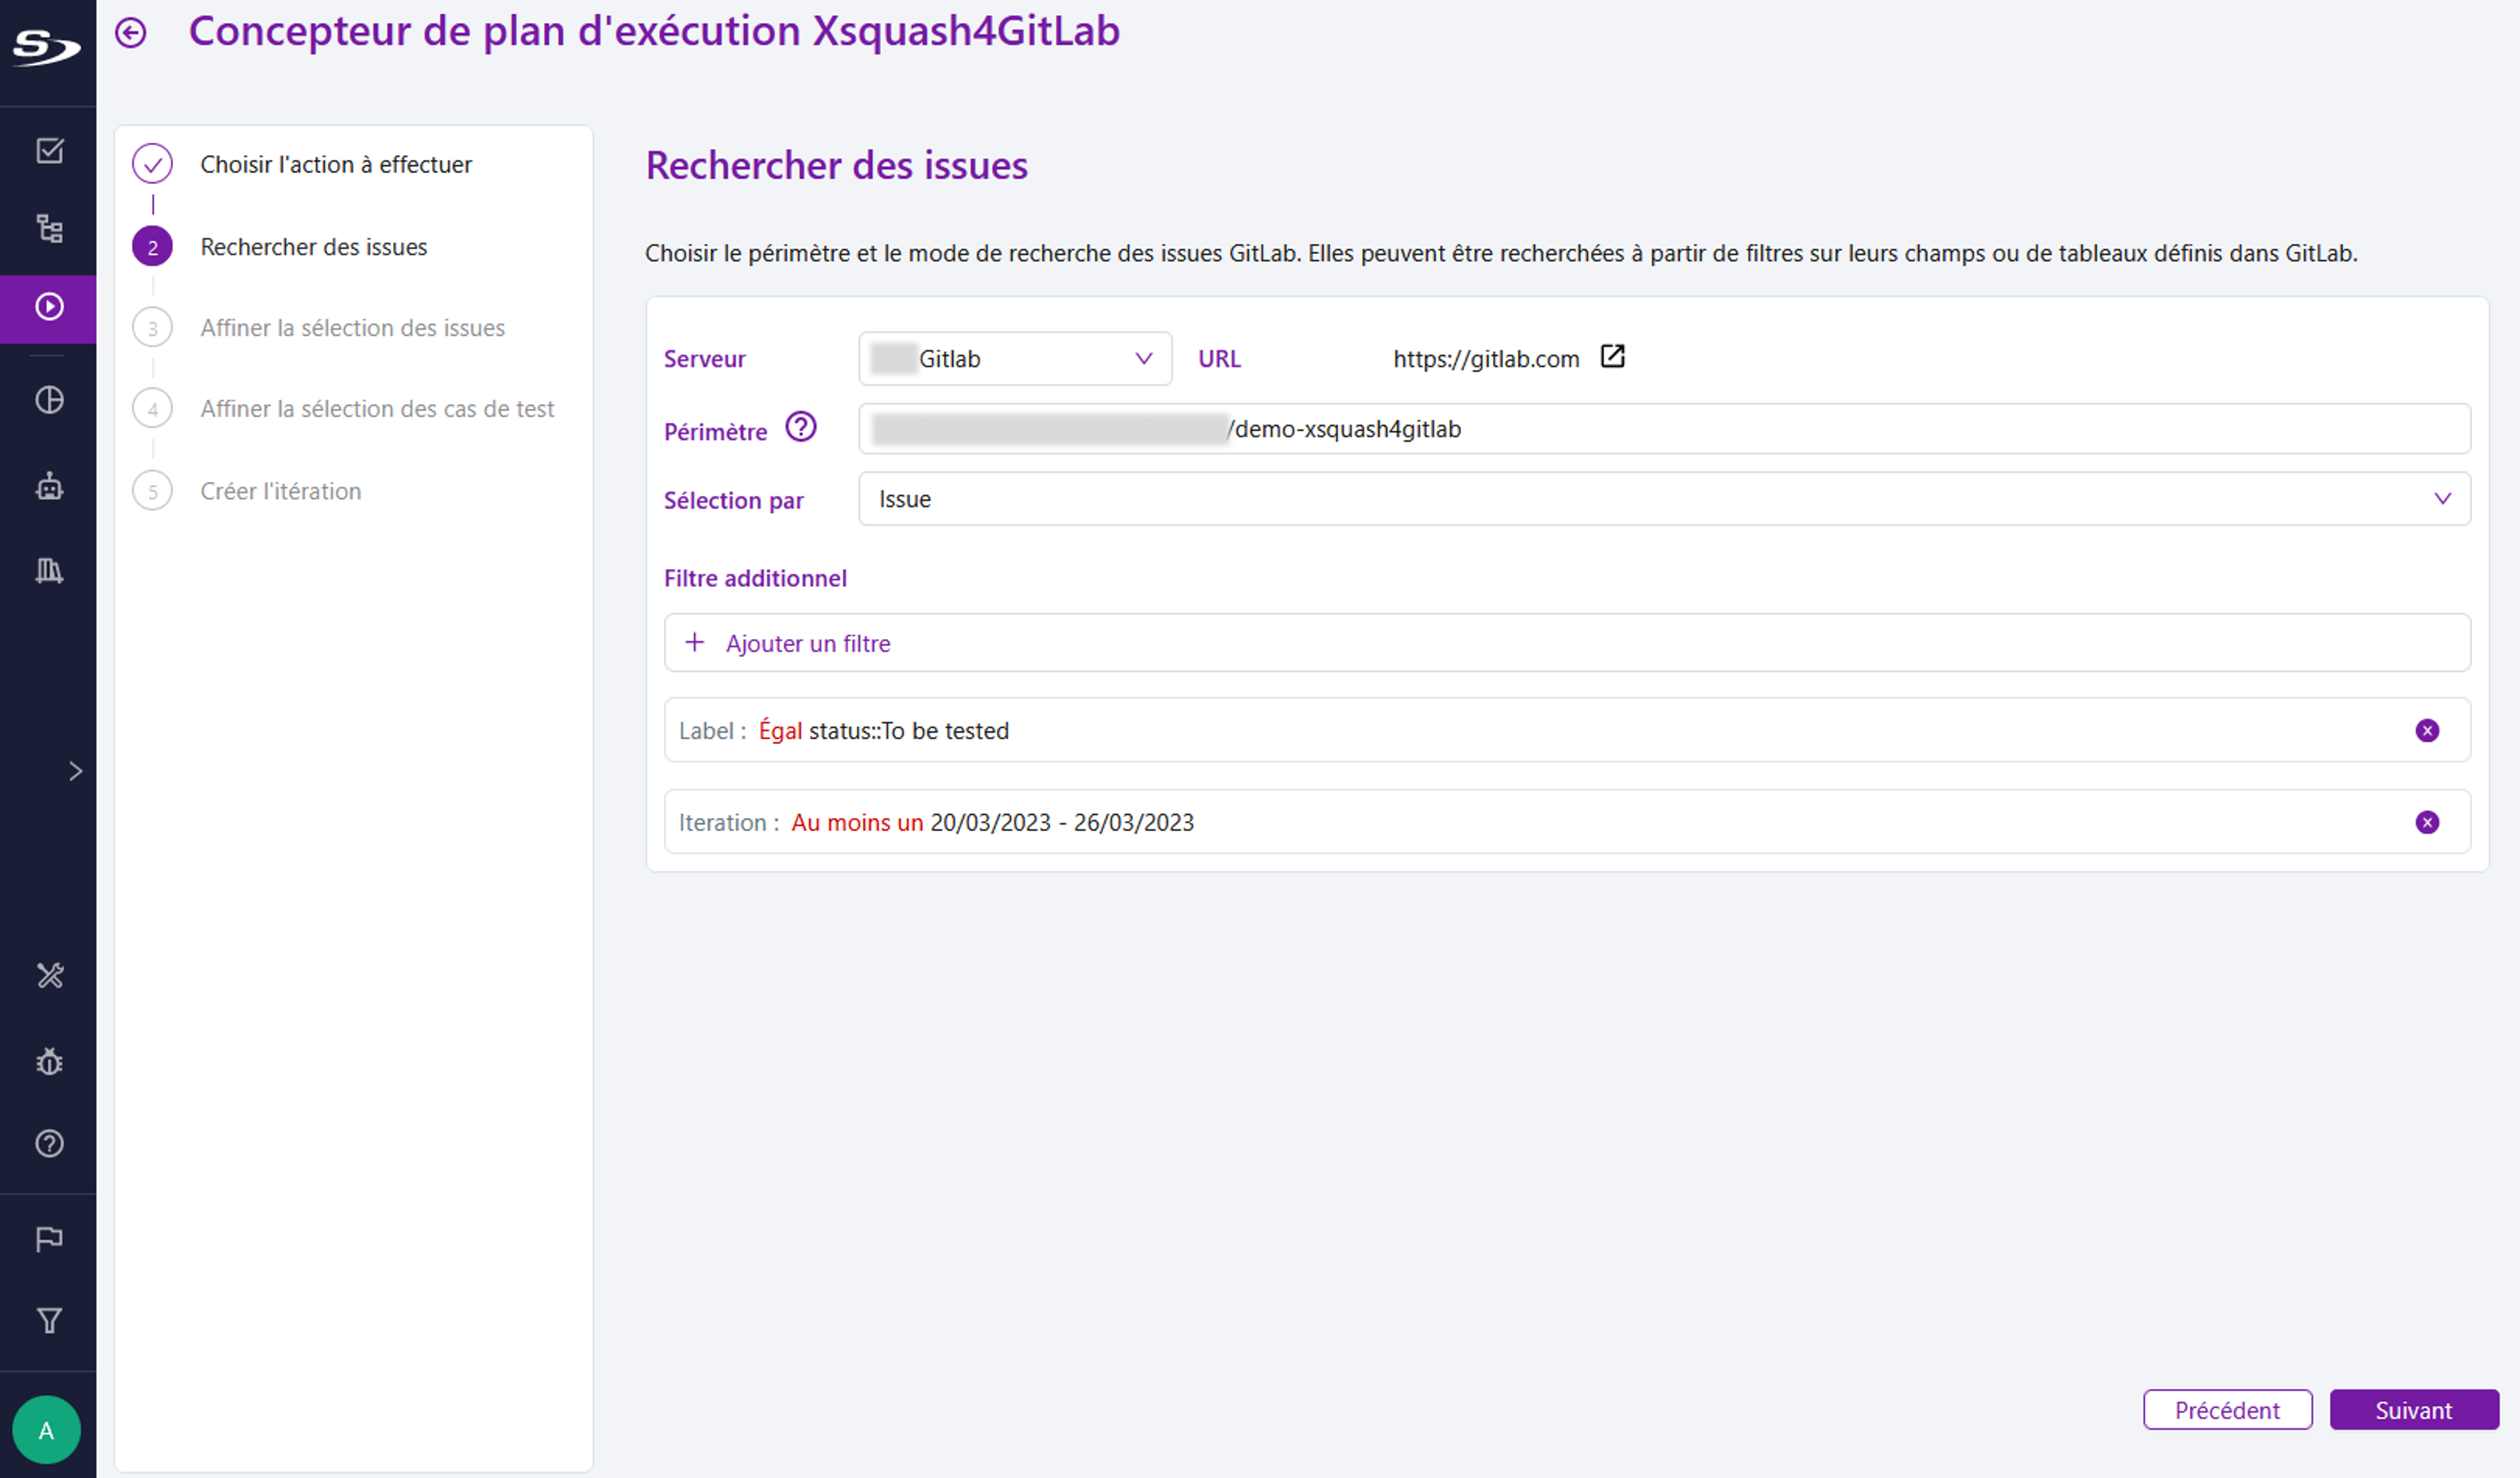The width and height of the screenshot is (2520, 1478).
Task: Click the active campaigns play icon
Action: click(48, 309)
